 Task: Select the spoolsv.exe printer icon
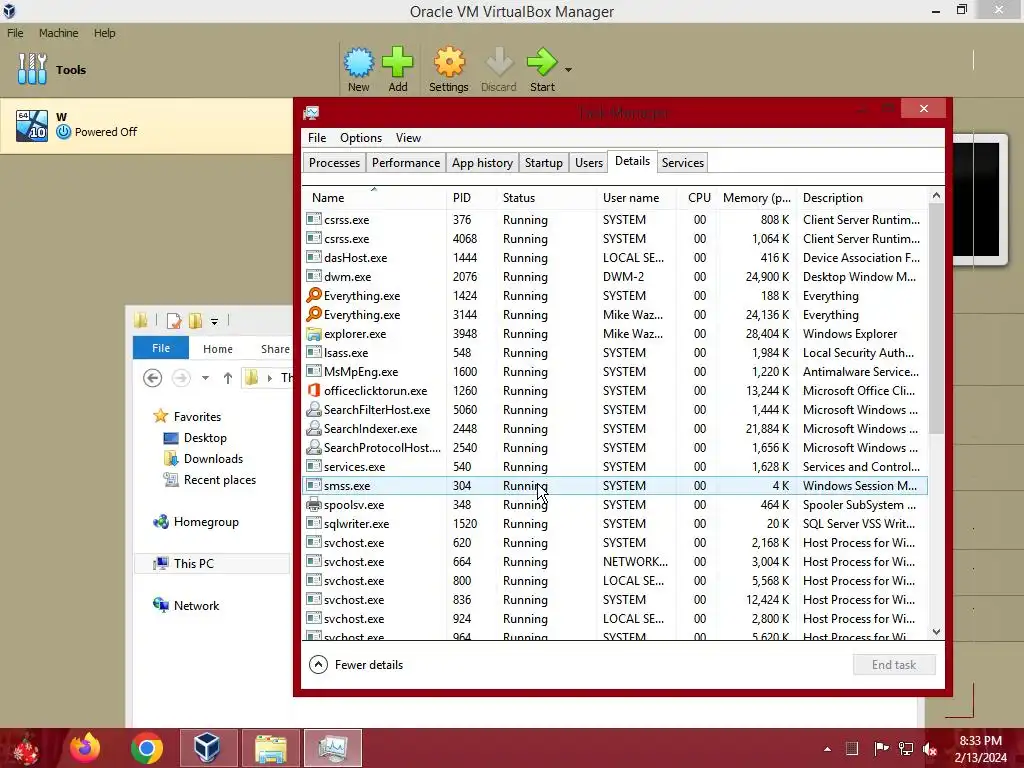(x=314, y=504)
